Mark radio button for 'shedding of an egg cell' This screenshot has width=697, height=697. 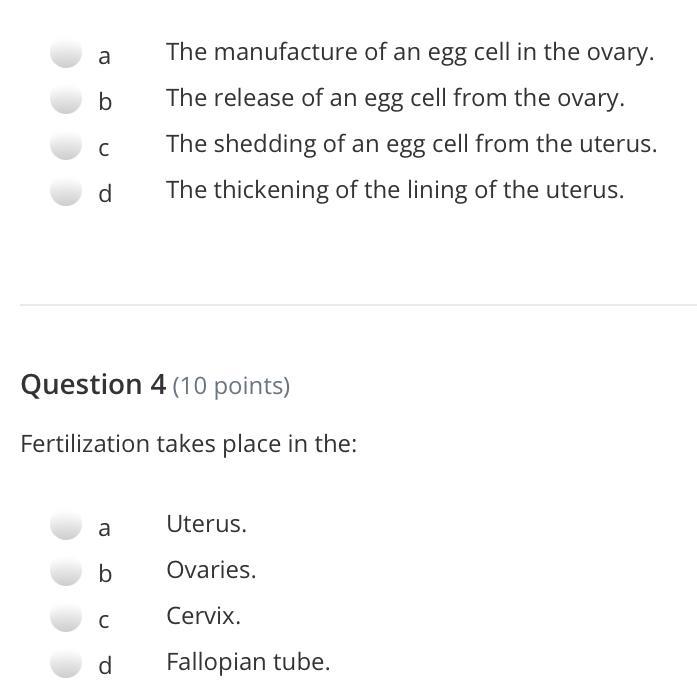[66, 145]
